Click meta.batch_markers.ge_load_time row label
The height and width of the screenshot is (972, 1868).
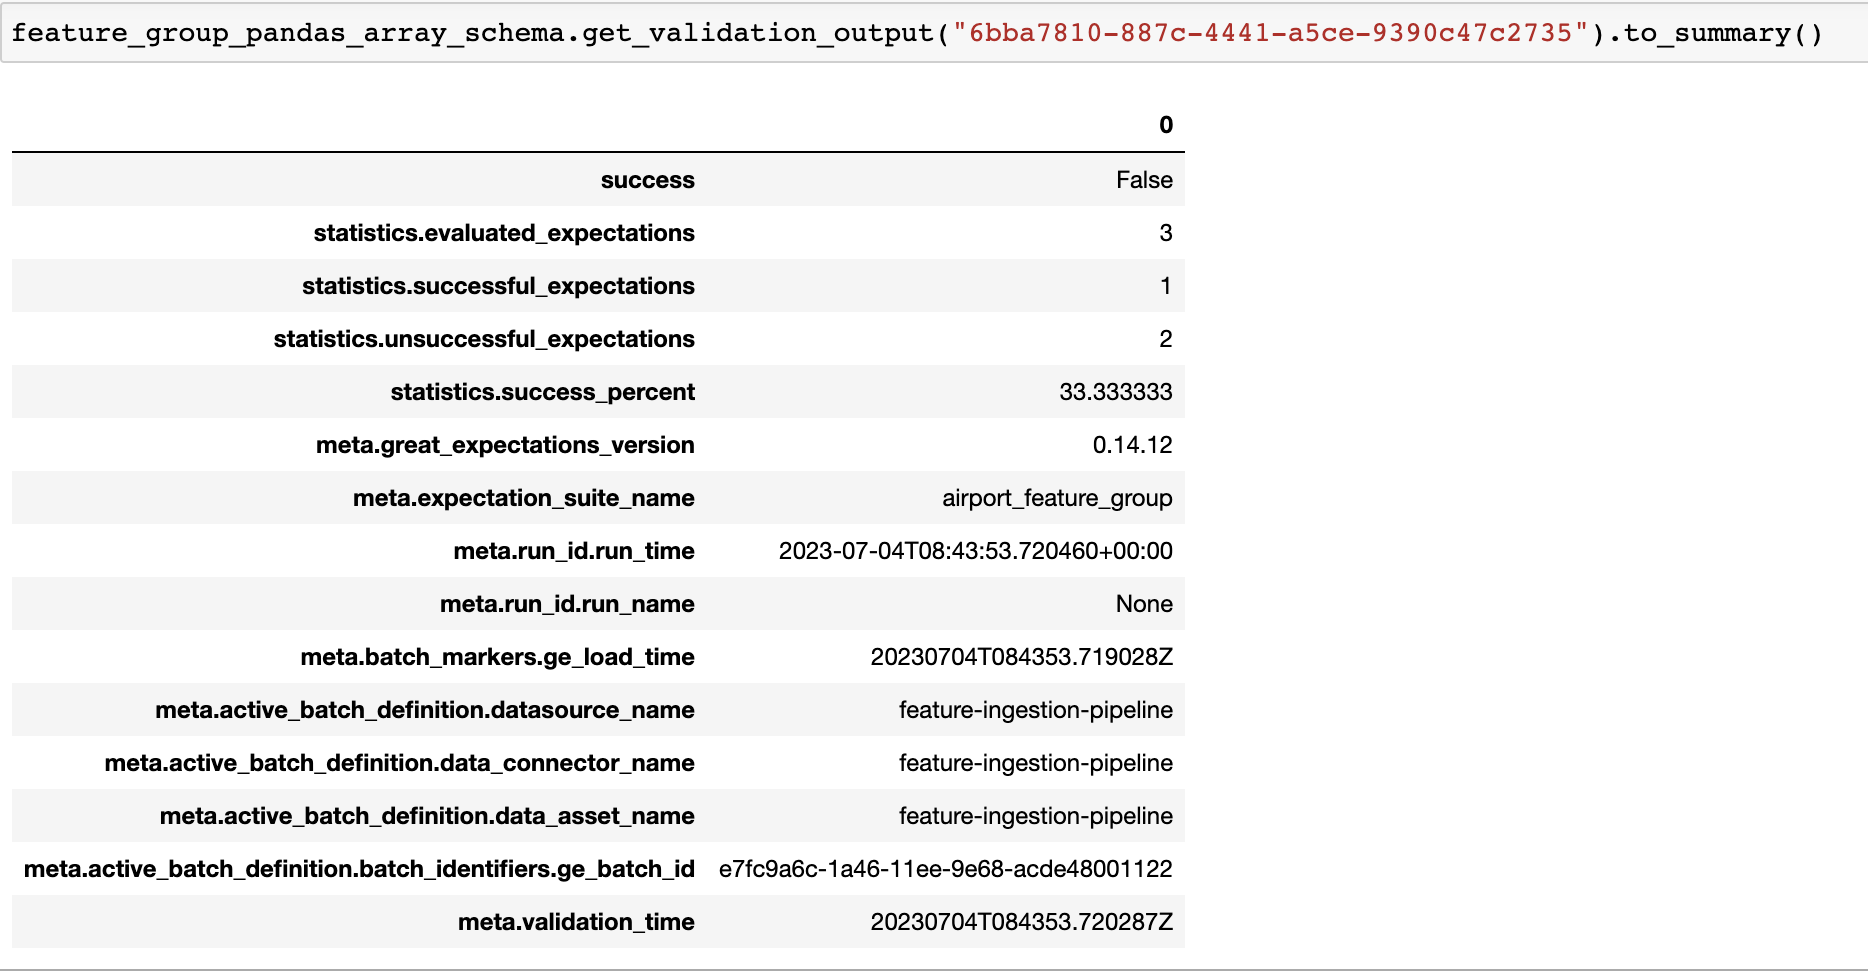[497, 657]
